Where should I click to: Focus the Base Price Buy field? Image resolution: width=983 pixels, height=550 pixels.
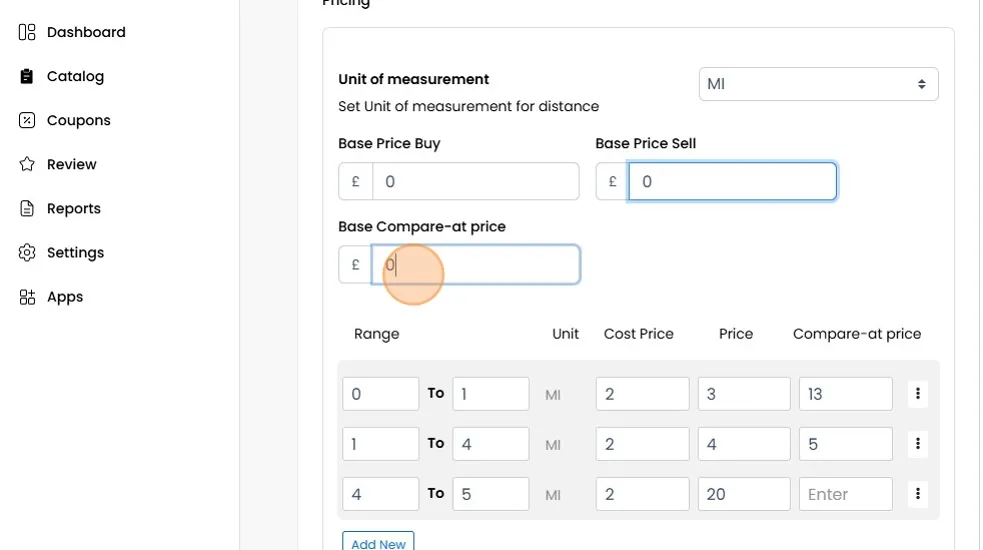pos(475,181)
